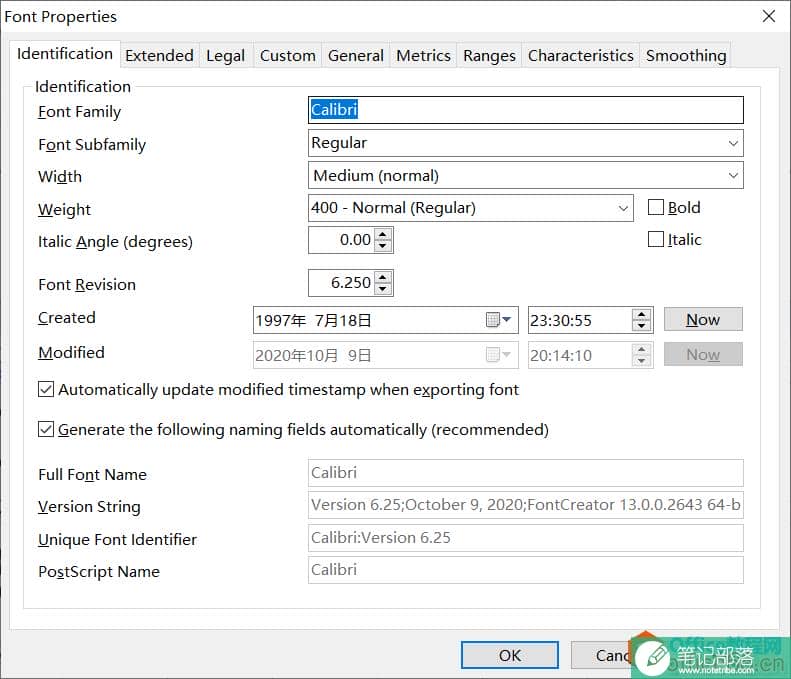Close the Font Properties dialog

768,16
